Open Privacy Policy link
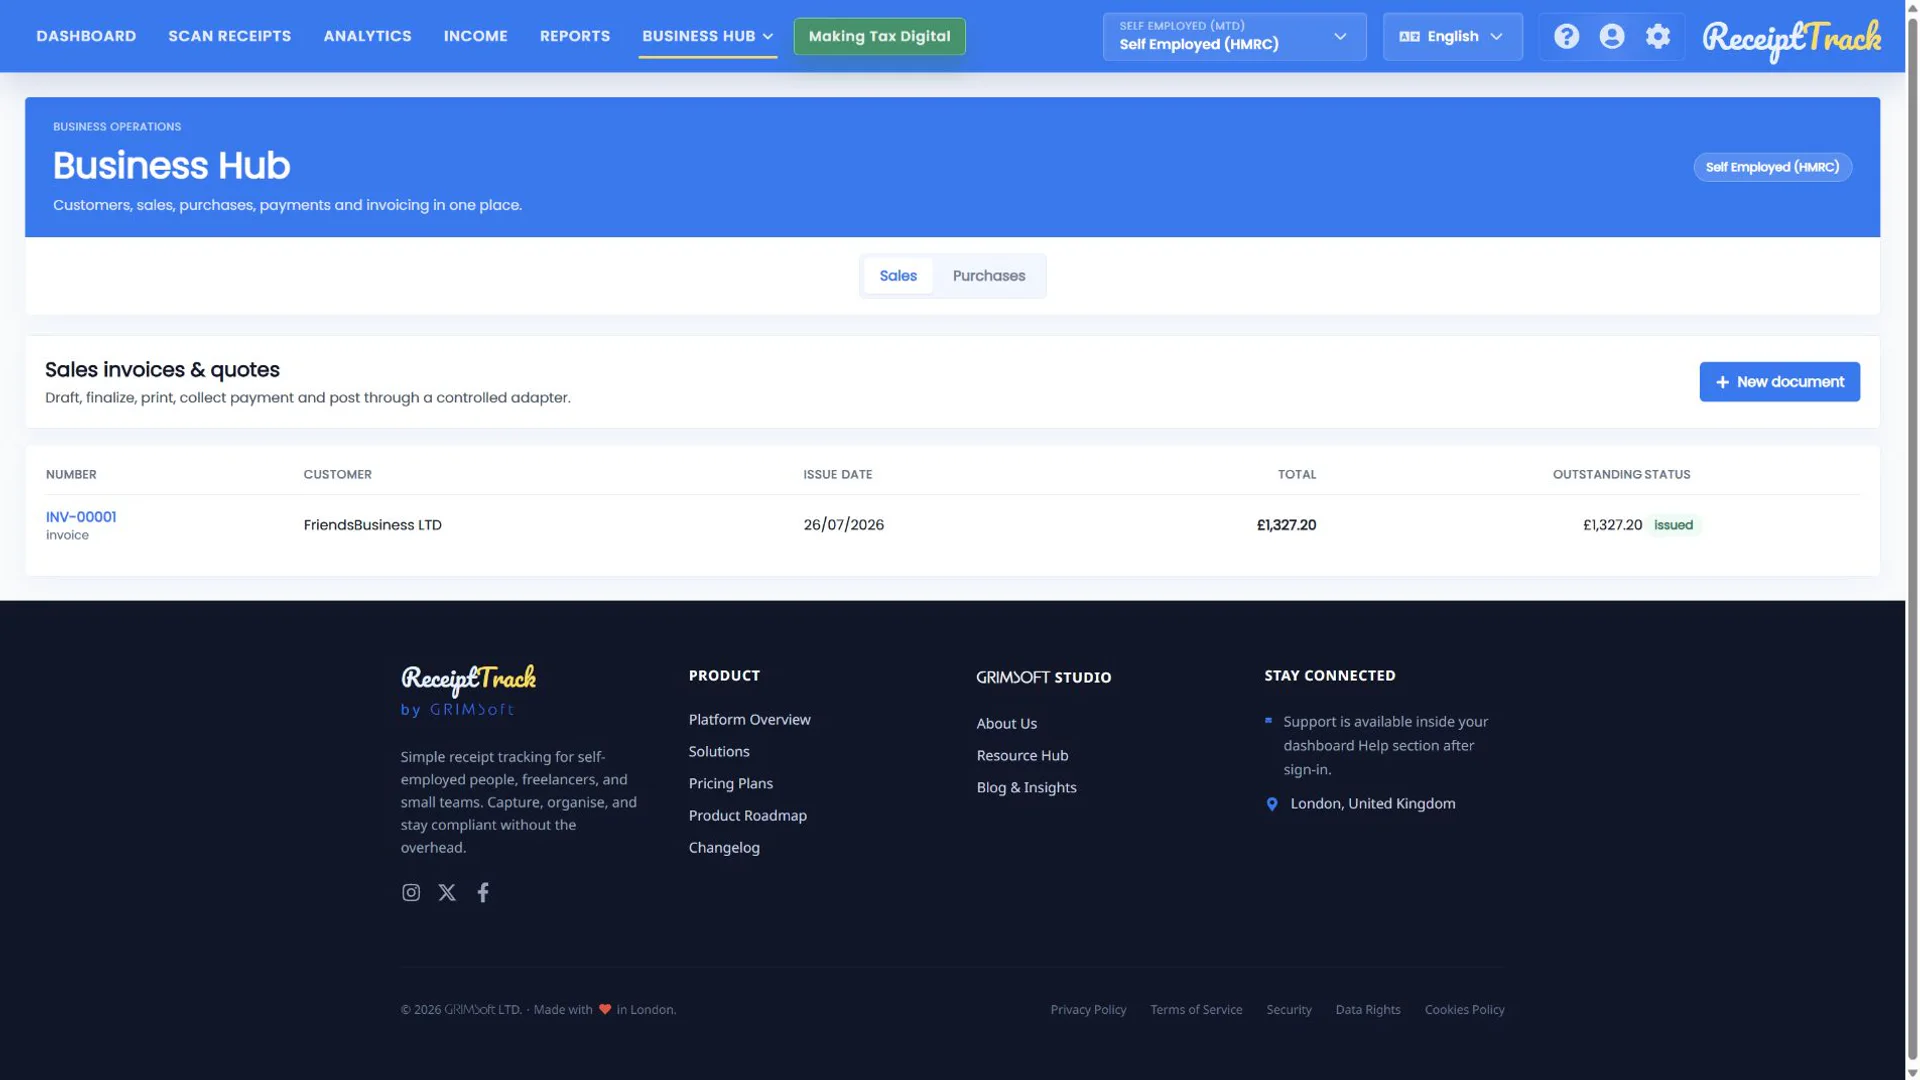This screenshot has width=1920, height=1080. pyautogui.click(x=1088, y=1010)
